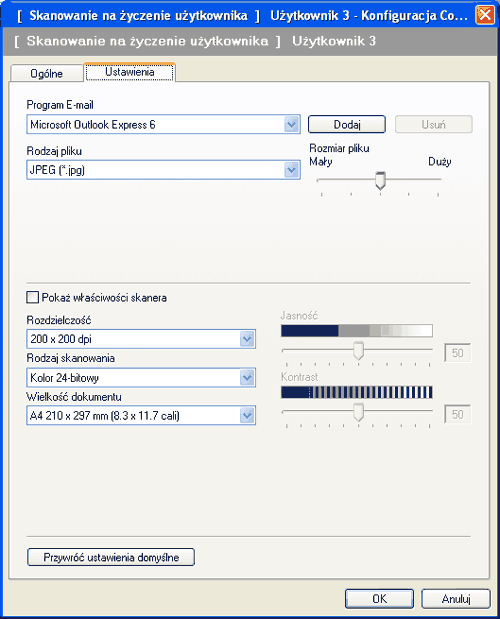Image resolution: width=500 pixels, height=619 pixels.
Task: Click the Jasność value field
Action: tap(457, 353)
